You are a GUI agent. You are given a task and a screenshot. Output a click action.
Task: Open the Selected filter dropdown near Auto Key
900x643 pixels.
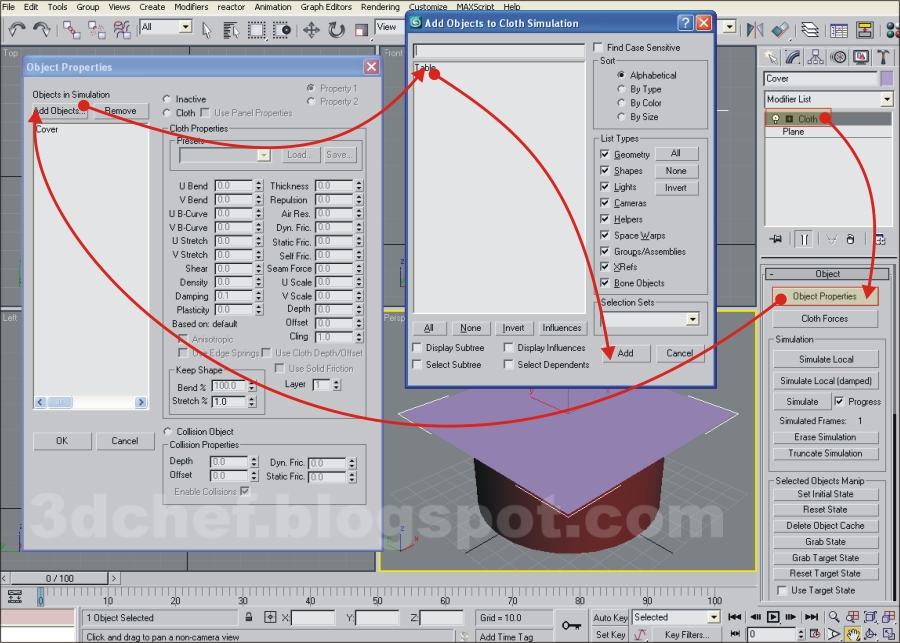click(x=712, y=617)
